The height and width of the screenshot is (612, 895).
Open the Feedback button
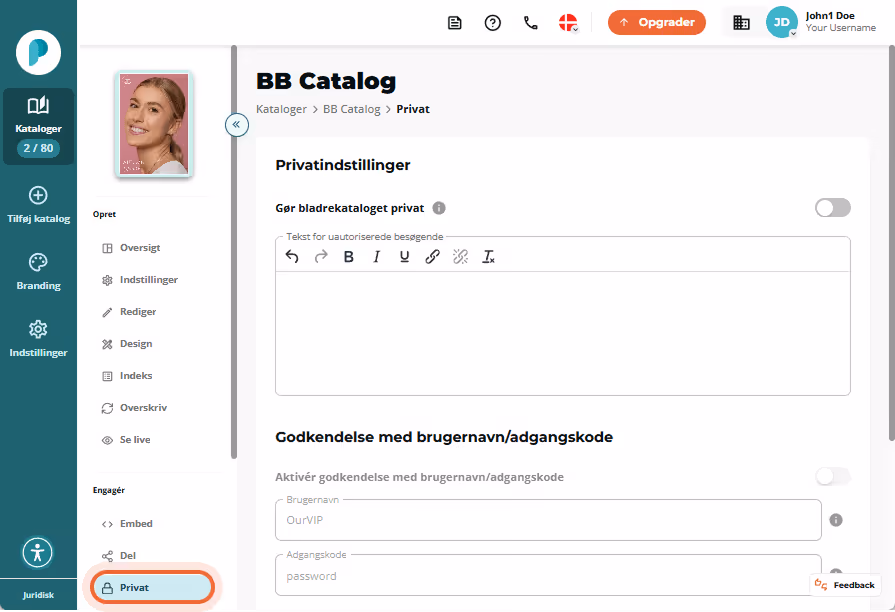[x=845, y=585]
